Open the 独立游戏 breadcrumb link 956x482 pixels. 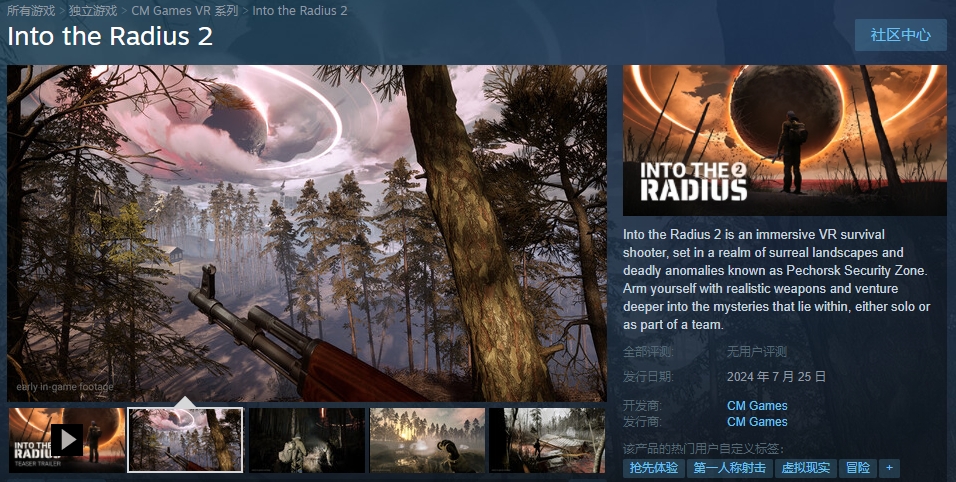point(93,10)
